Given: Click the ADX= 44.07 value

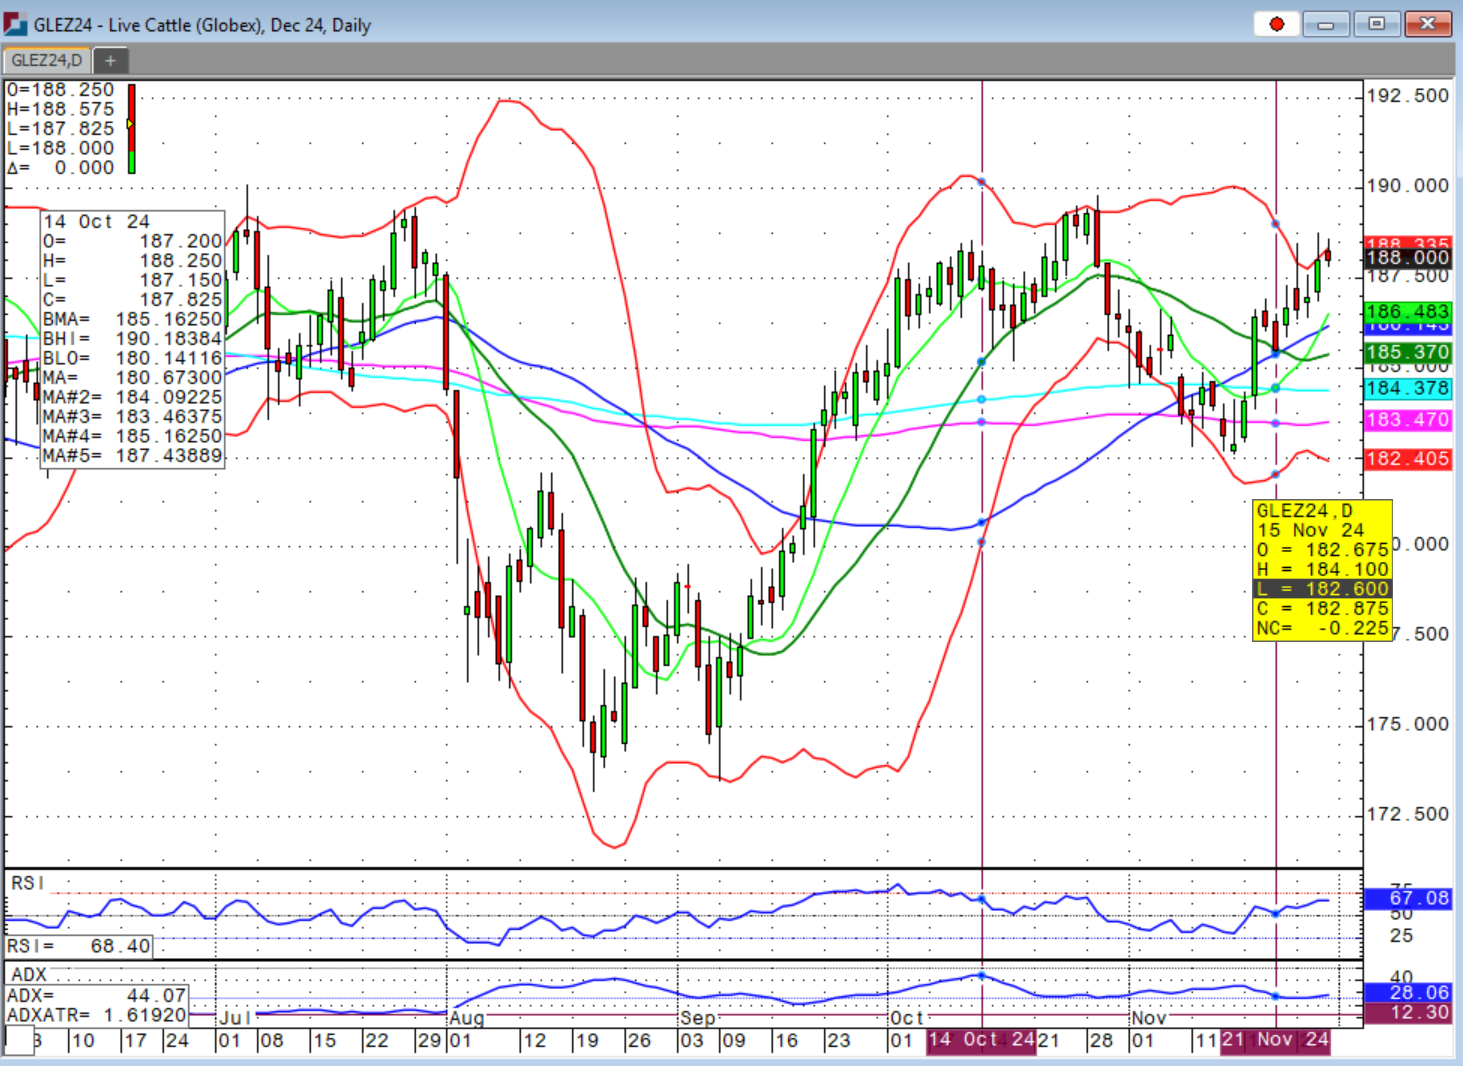Looking at the screenshot, I should (x=97, y=996).
